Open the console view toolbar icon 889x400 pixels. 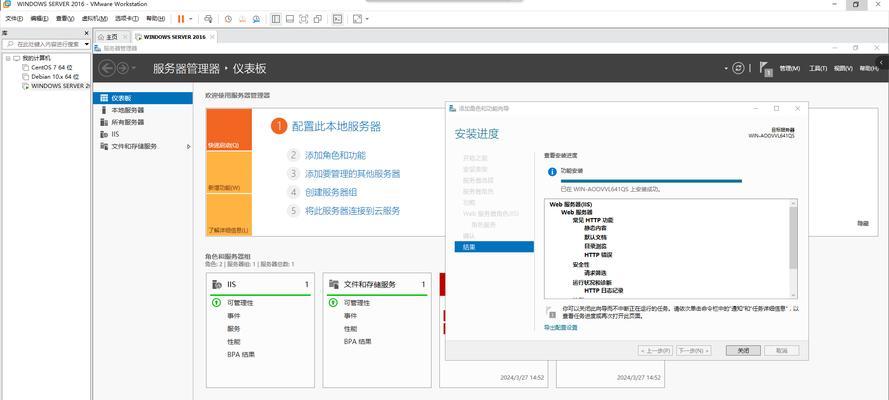337,19
